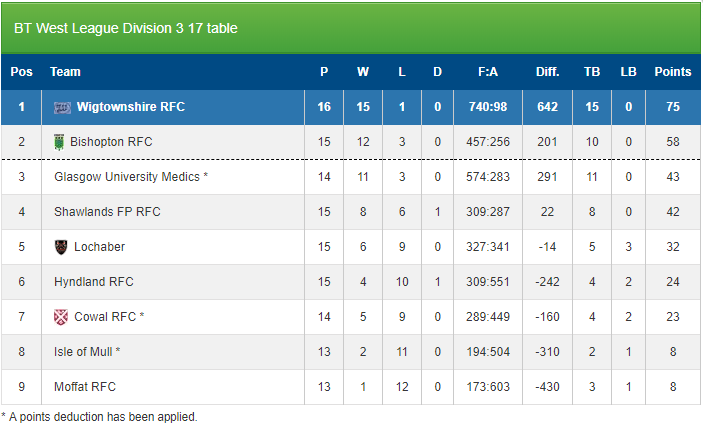
Task: Click the Wigtownshire RFC club crest icon
Action: coord(62,108)
